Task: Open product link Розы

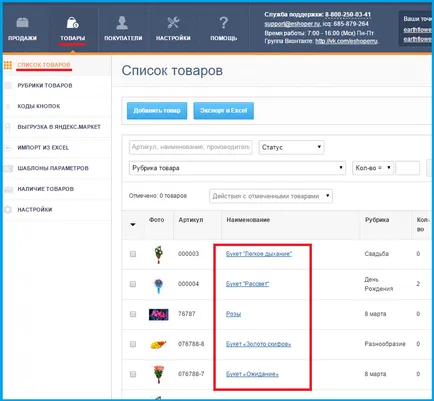Action: tap(233, 314)
